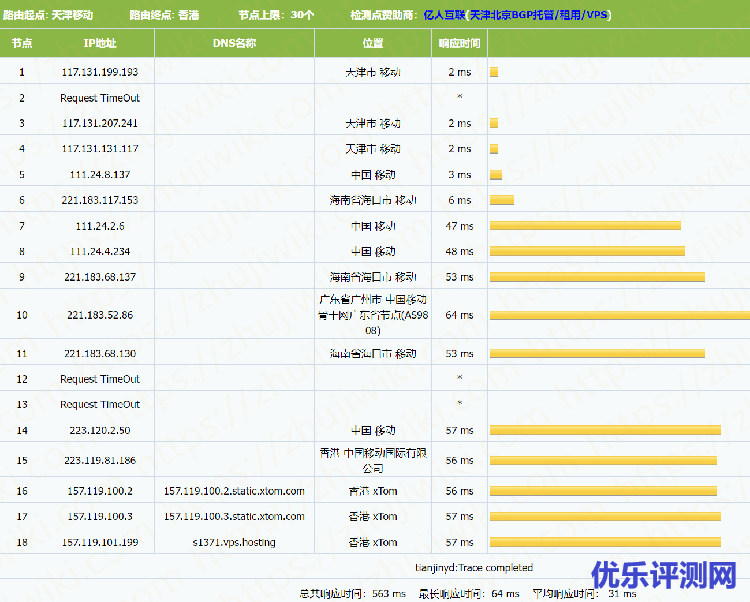
Task: Select the DNS名称 column header
Action: coord(234,44)
